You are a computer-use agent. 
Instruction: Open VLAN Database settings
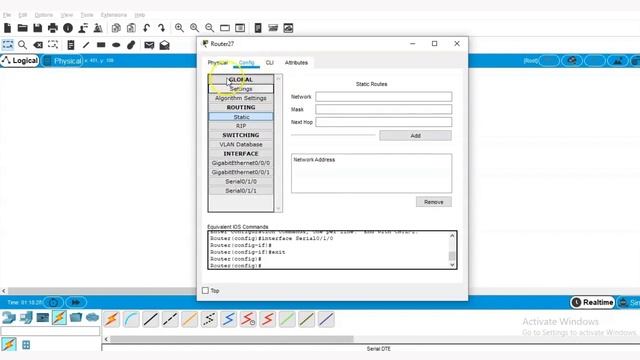pos(241,144)
